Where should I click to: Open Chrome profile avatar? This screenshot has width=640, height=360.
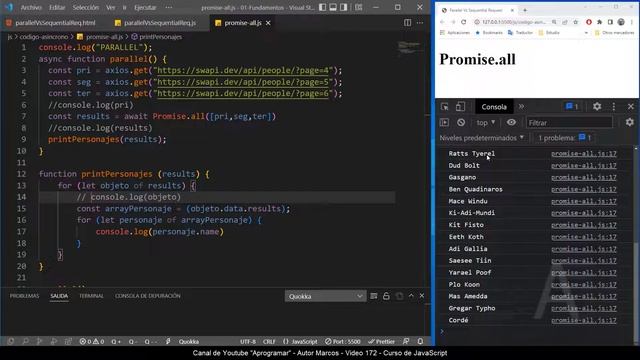[x=621, y=22]
